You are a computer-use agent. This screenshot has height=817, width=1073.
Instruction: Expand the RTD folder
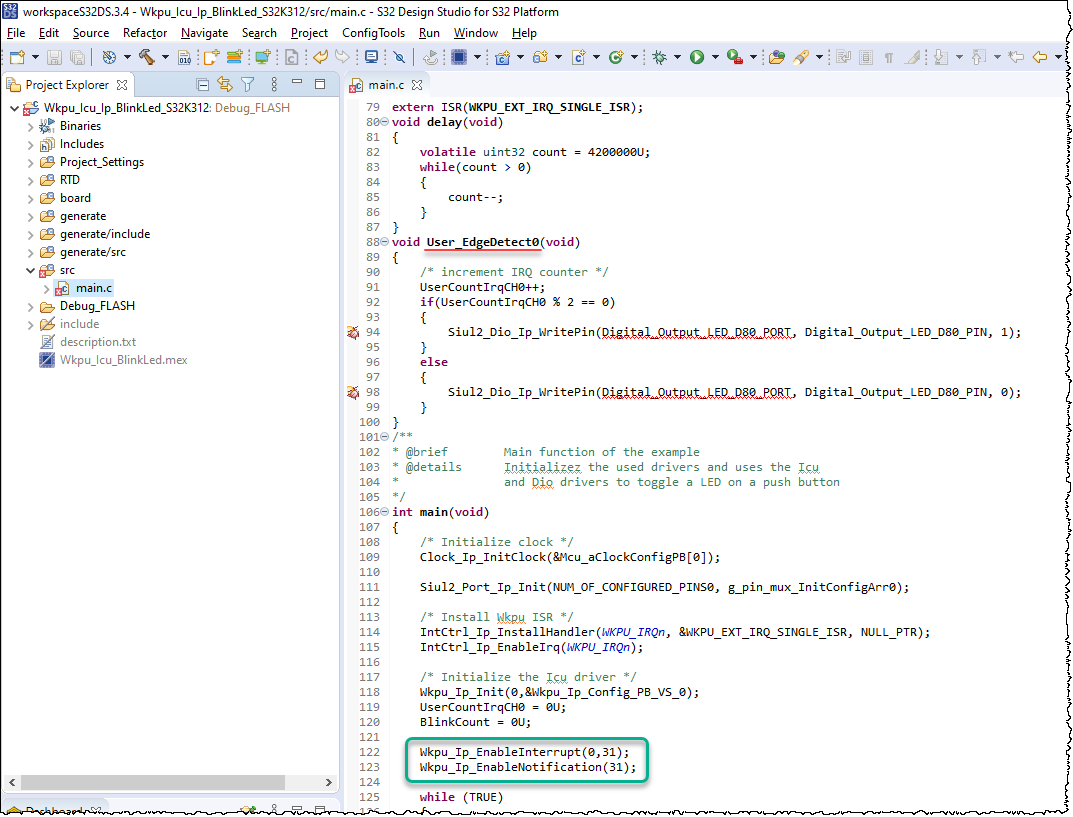pos(30,180)
